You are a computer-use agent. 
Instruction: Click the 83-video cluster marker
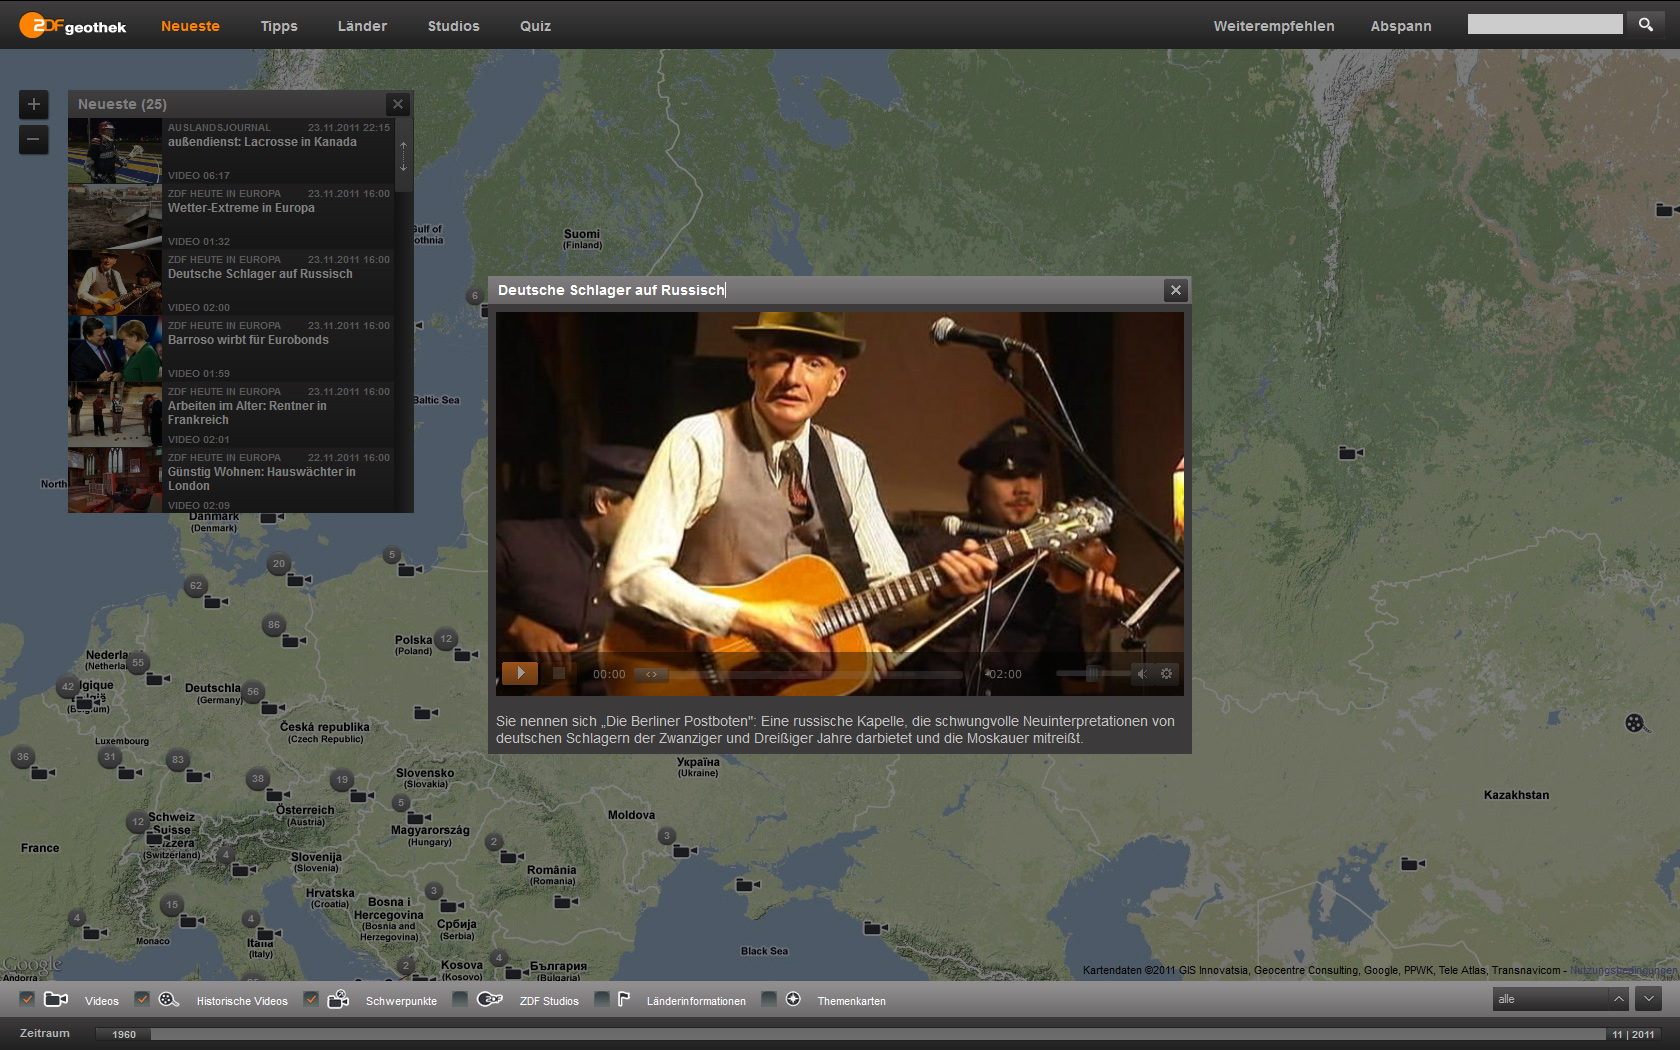tap(178, 759)
